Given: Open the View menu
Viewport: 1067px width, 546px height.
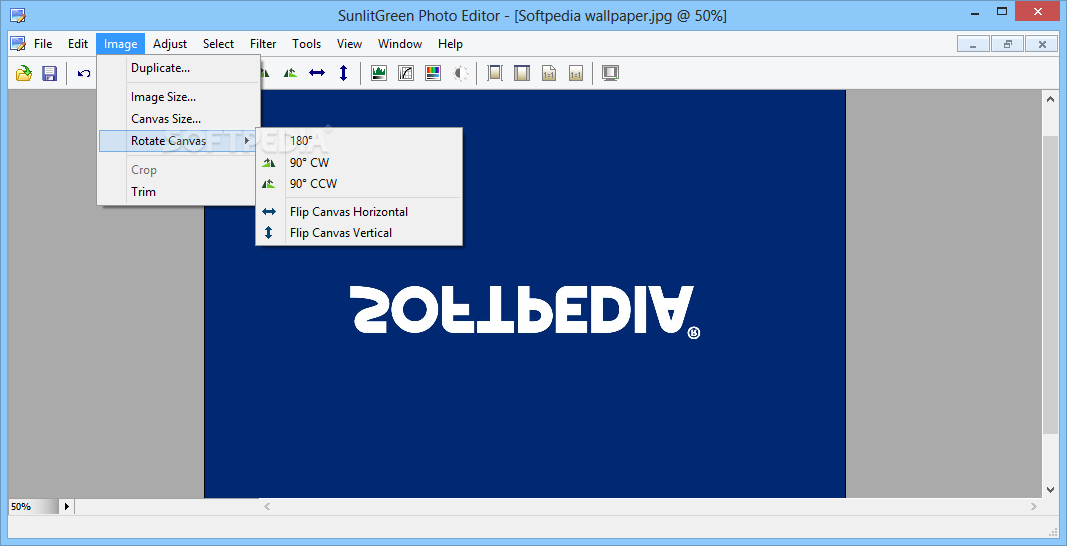Looking at the screenshot, I should click(349, 44).
